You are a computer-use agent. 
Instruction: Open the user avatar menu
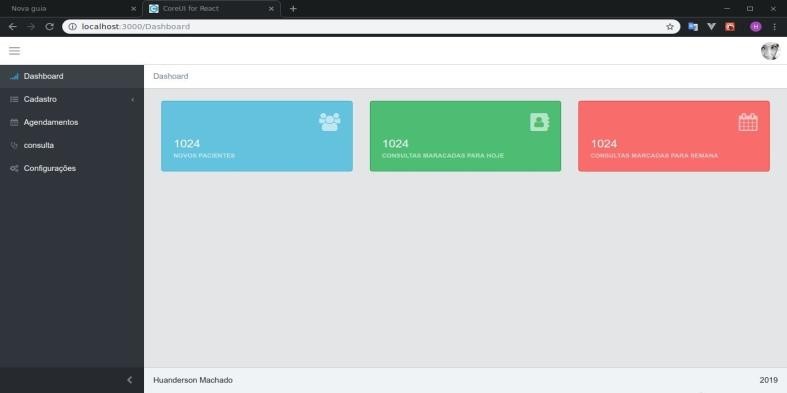click(x=770, y=51)
